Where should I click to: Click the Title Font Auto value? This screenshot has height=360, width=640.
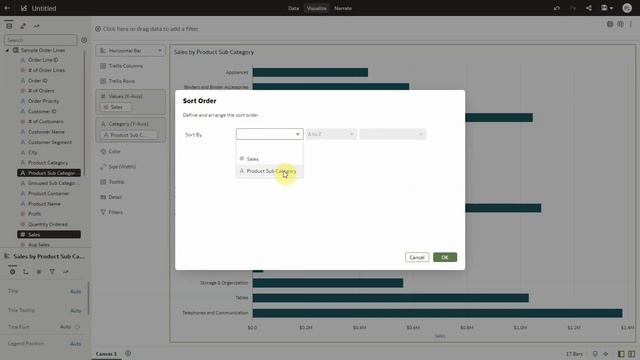click(65, 327)
